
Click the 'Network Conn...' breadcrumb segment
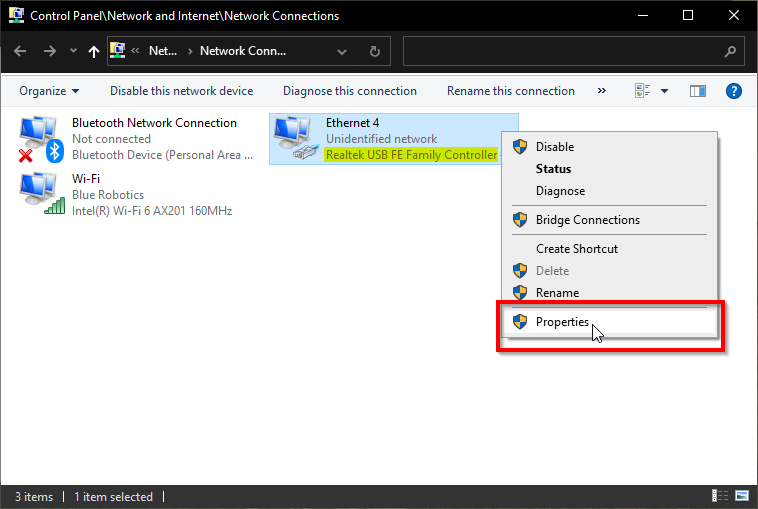tap(243, 51)
